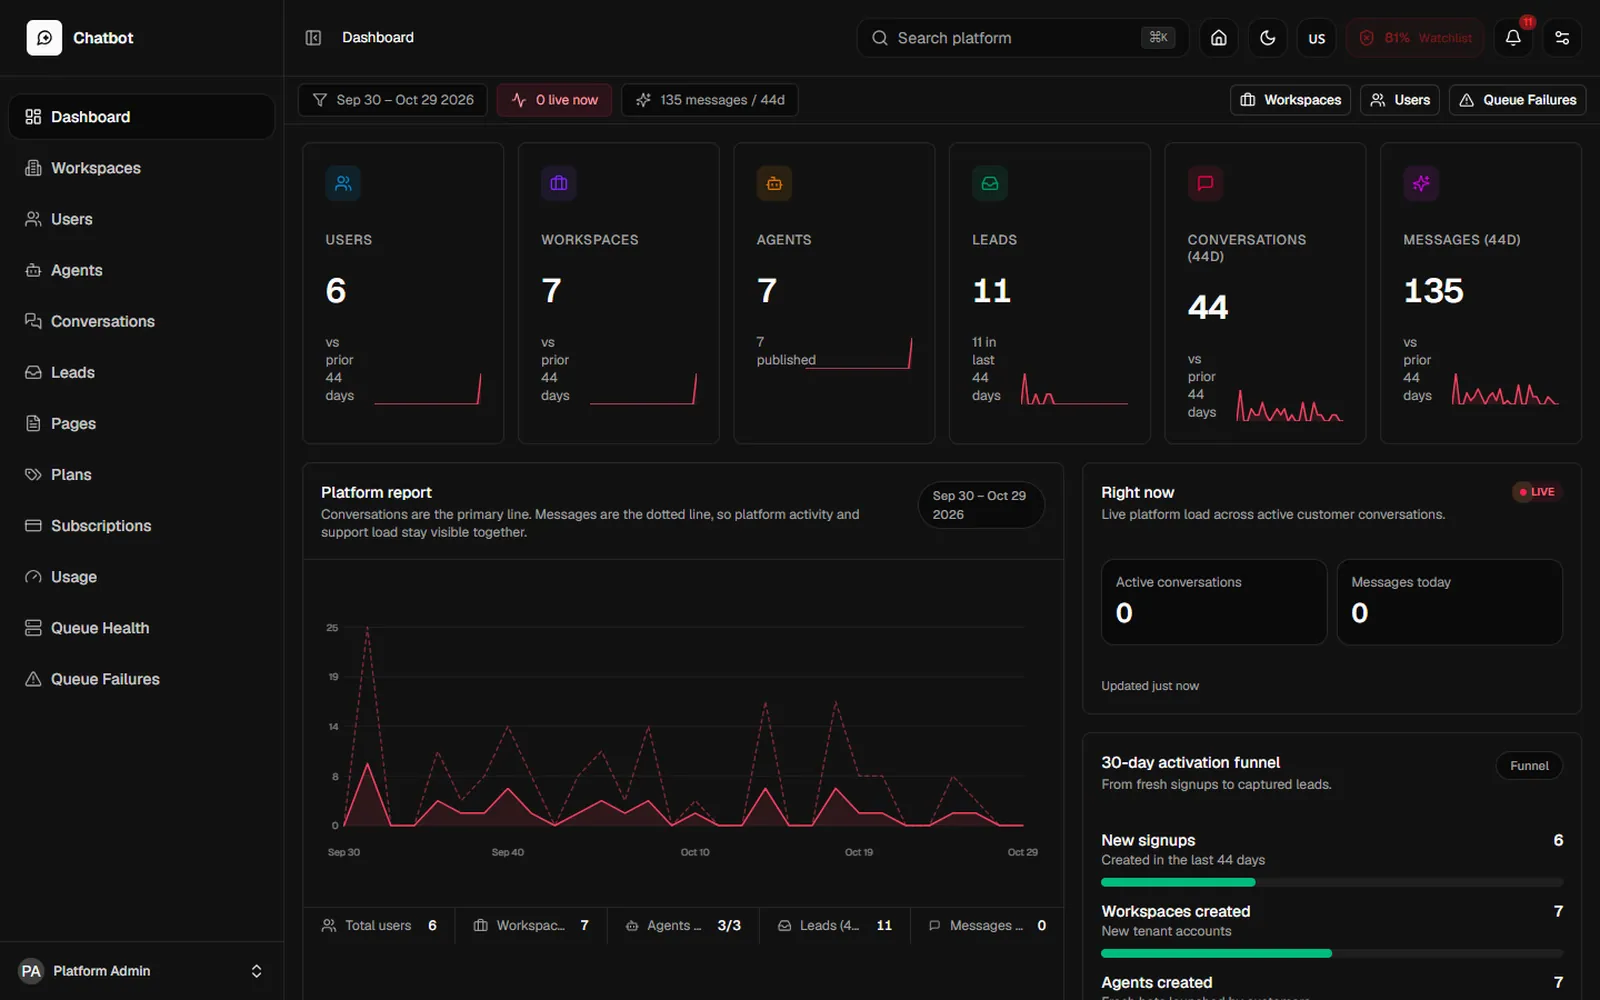Screen dimensions: 1600x1000
Task: Click the Agents created row
Action: [1332, 986]
